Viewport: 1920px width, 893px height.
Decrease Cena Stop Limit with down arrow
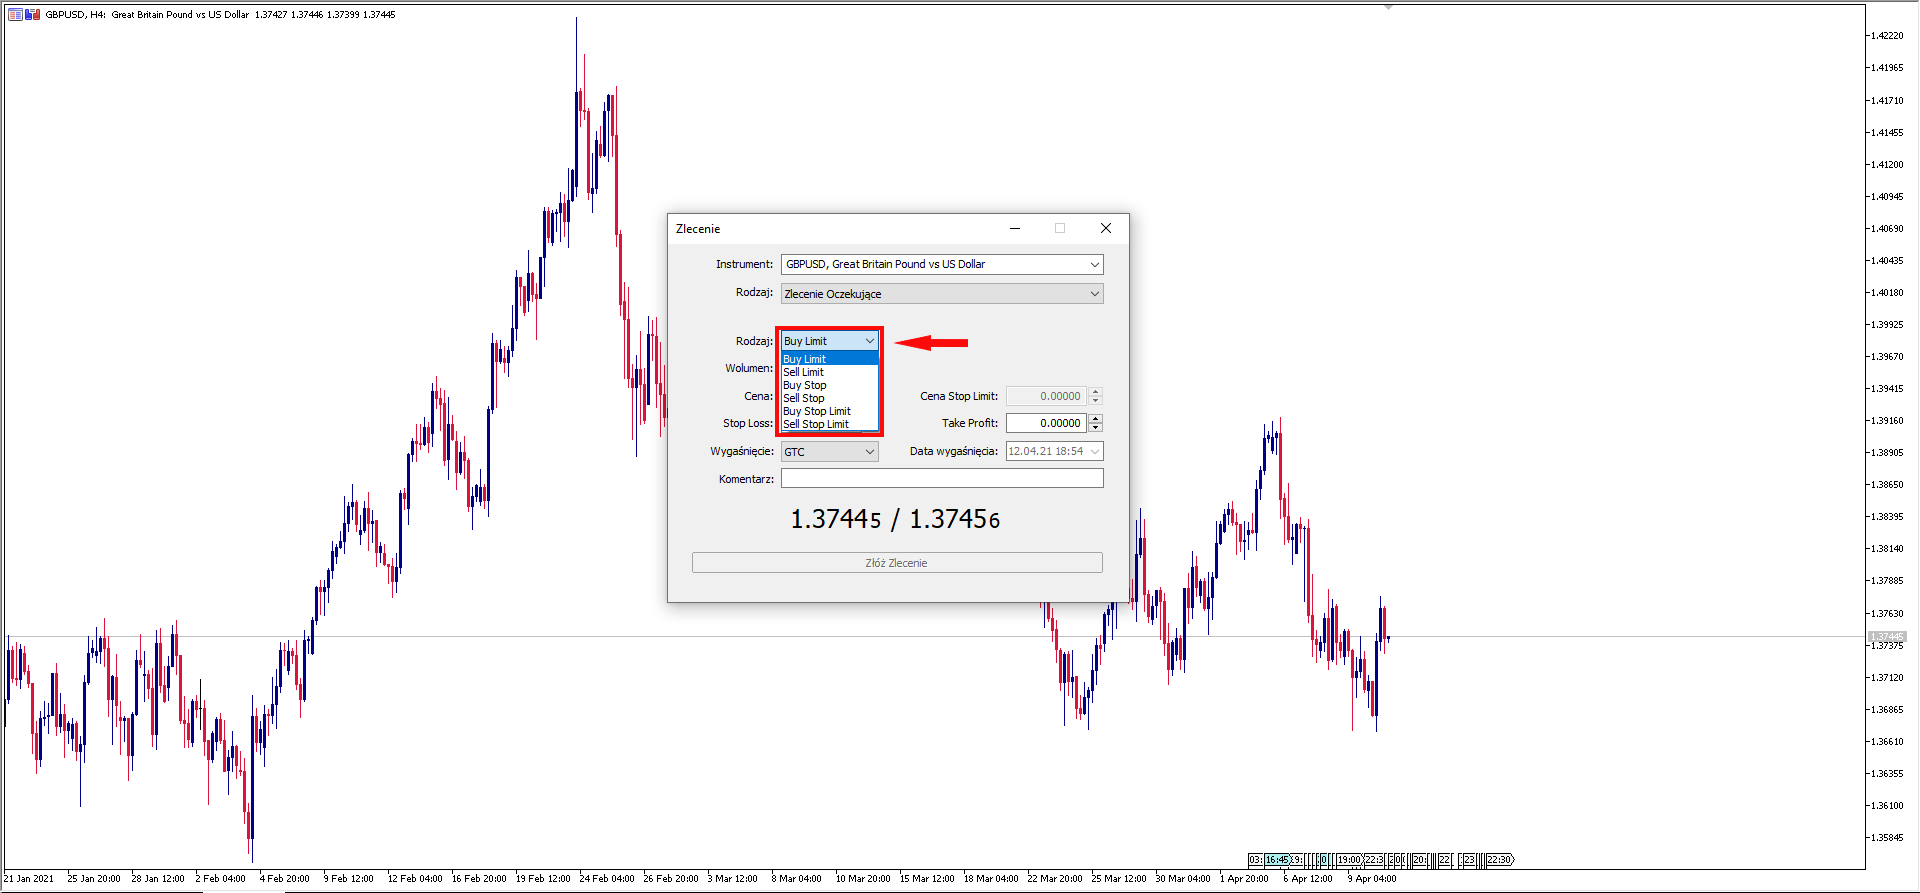click(1096, 401)
